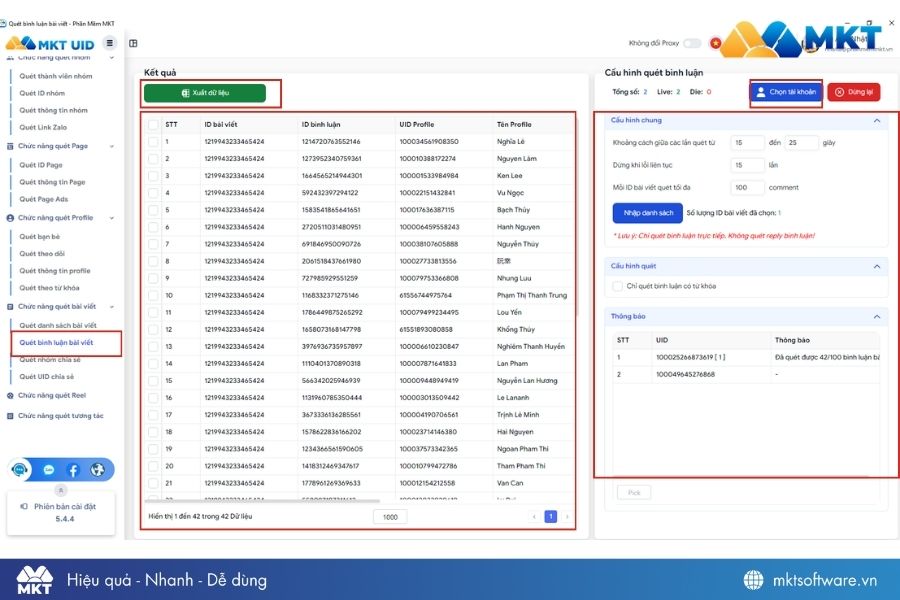Toggle the Không đổi Proxy switch
Image resolution: width=900 pixels, height=600 pixels.
(x=692, y=42)
